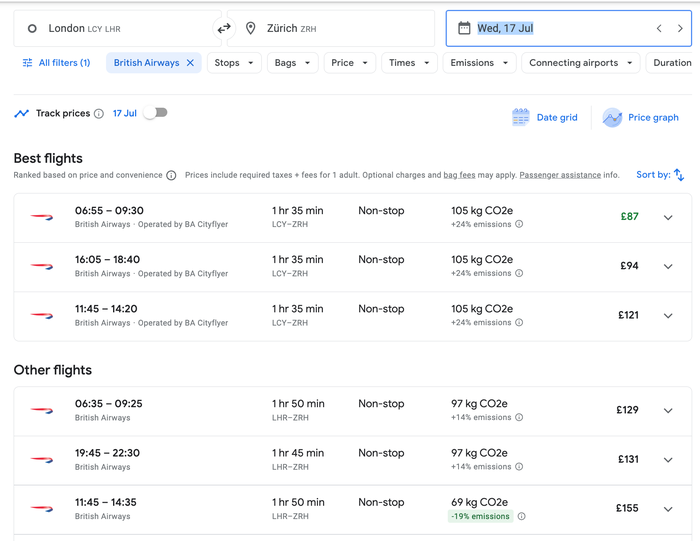The height and width of the screenshot is (541, 700).
Task: Open the Date grid view
Action: [x=545, y=117]
